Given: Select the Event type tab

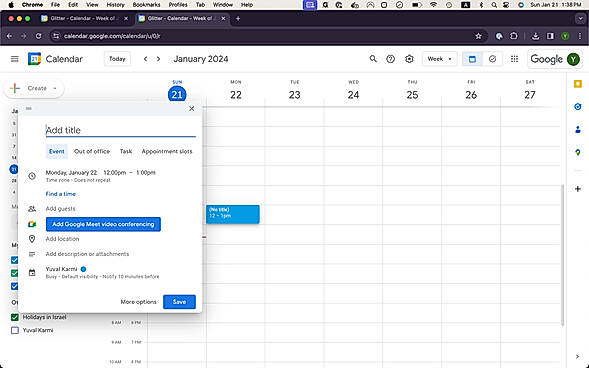Looking at the screenshot, I should [x=57, y=151].
